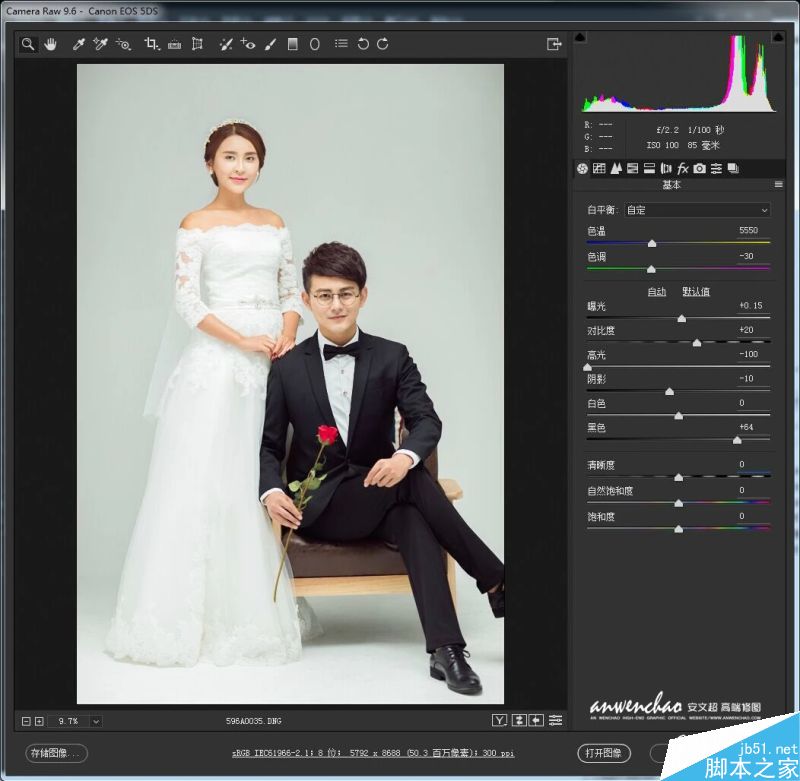
Task: Select the Spot Removal tool
Action: click(226, 44)
